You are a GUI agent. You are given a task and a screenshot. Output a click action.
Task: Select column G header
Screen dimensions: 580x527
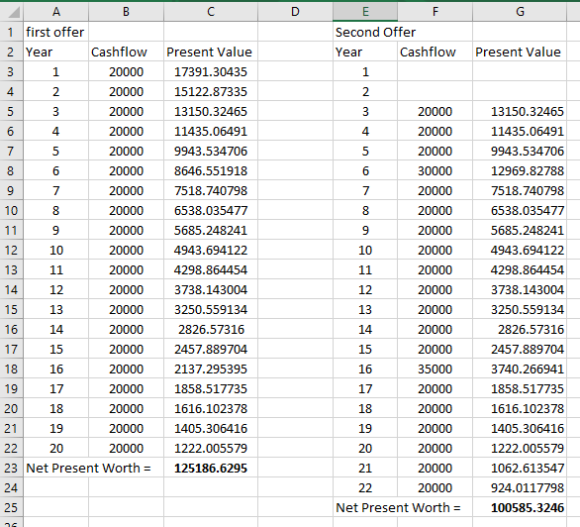(x=519, y=12)
